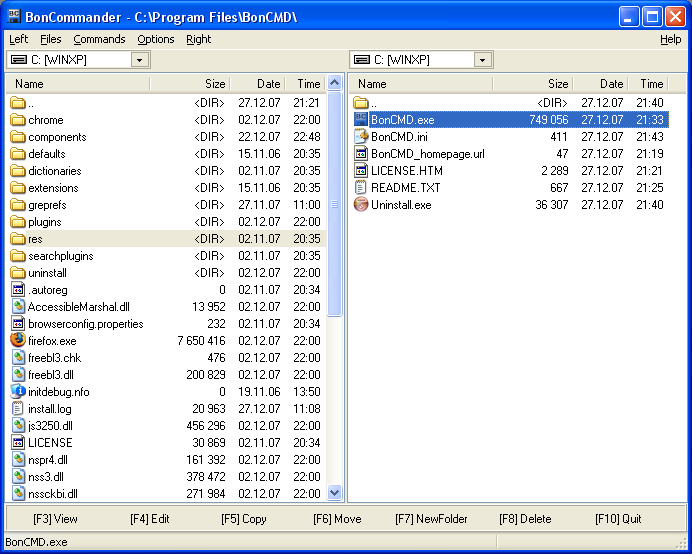Select the js3250.dll file name
692x554 pixels.
(50, 426)
